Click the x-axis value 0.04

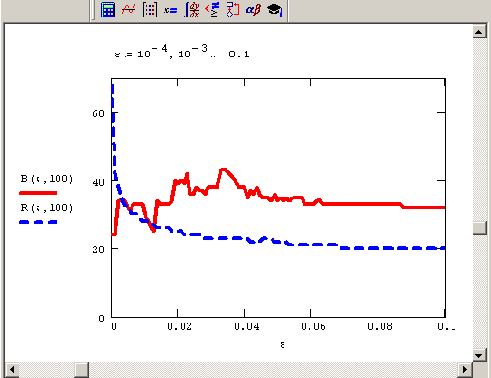(247, 326)
